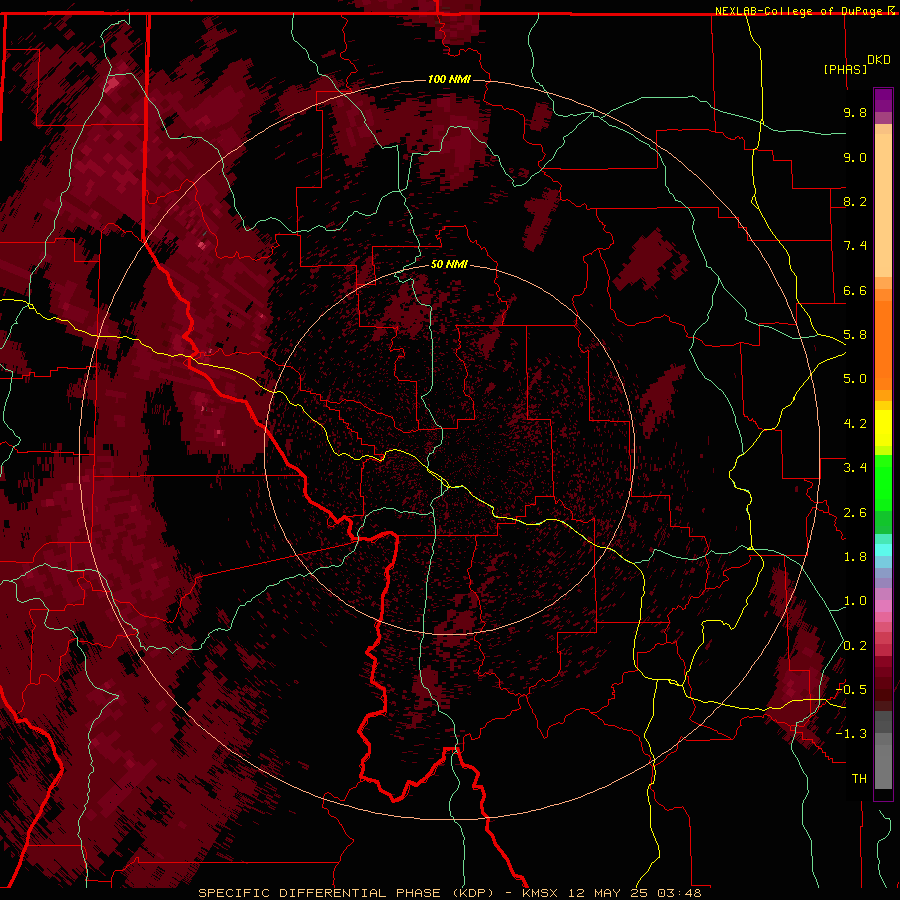Pick the light peach swatch on the scale
The width and height of the screenshot is (900, 900).
883,207
